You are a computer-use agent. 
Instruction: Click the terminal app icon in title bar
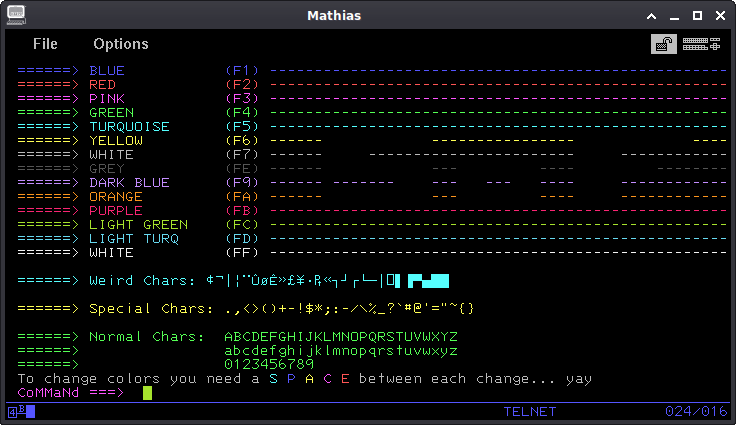pyautogui.click(x=16, y=15)
